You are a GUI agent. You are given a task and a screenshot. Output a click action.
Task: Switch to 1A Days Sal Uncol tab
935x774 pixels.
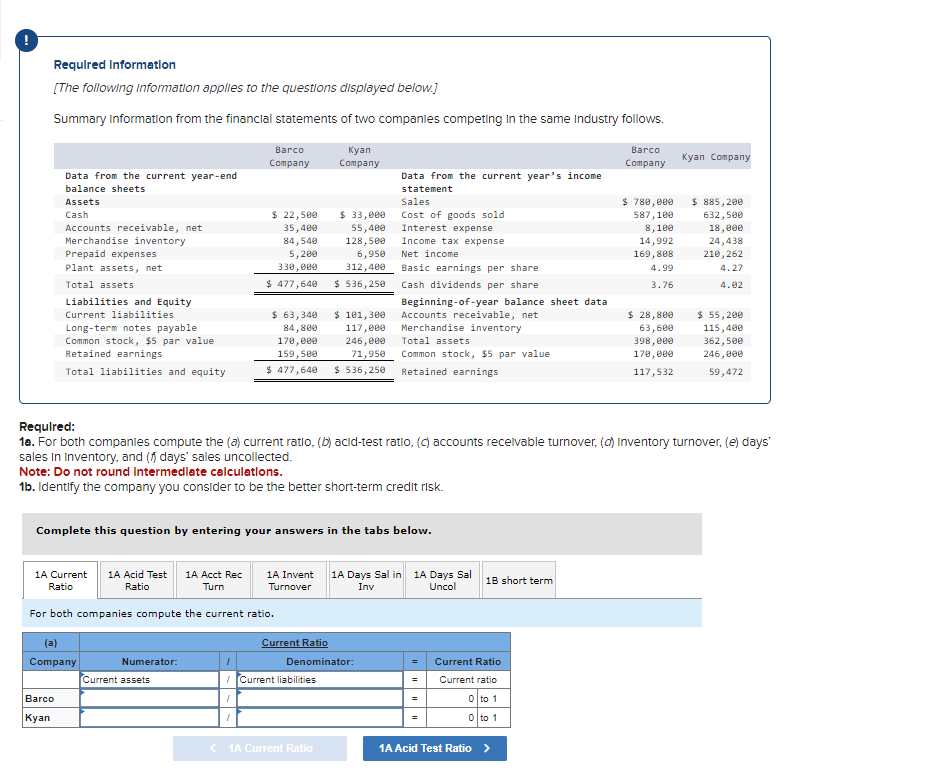442,580
